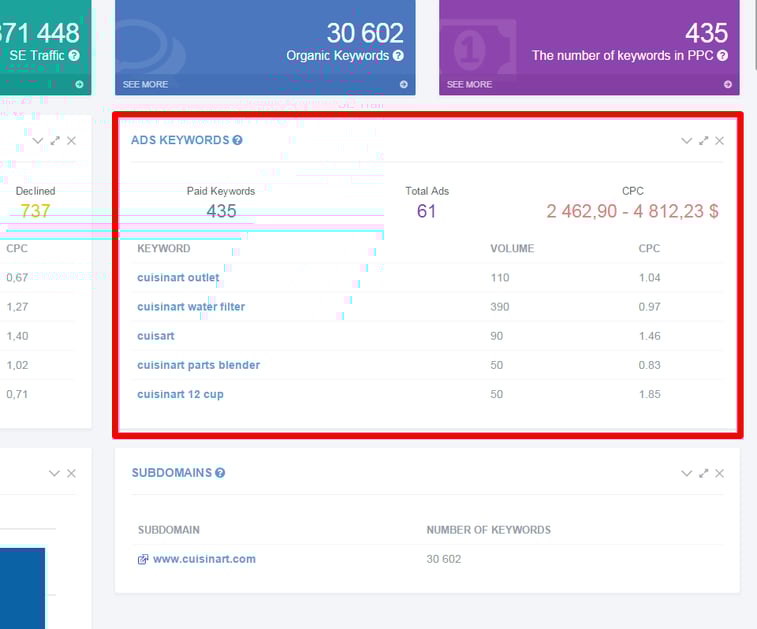Viewport: 757px width, 629px height.
Task: Click the VOLUME column header
Action: 512,249
